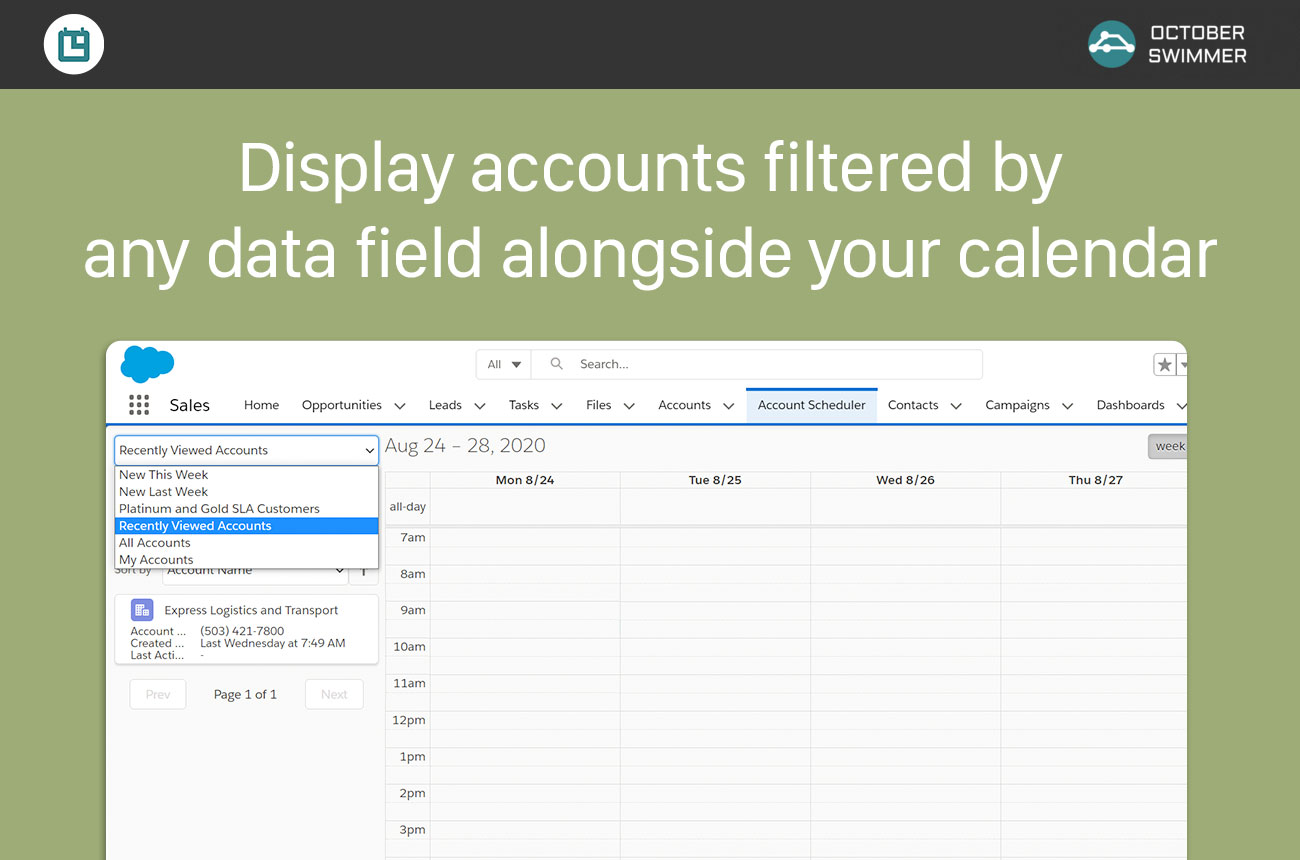This screenshot has height=860, width=1300.
Task: Select the My Accounts list option
Action: coord(156,560)
